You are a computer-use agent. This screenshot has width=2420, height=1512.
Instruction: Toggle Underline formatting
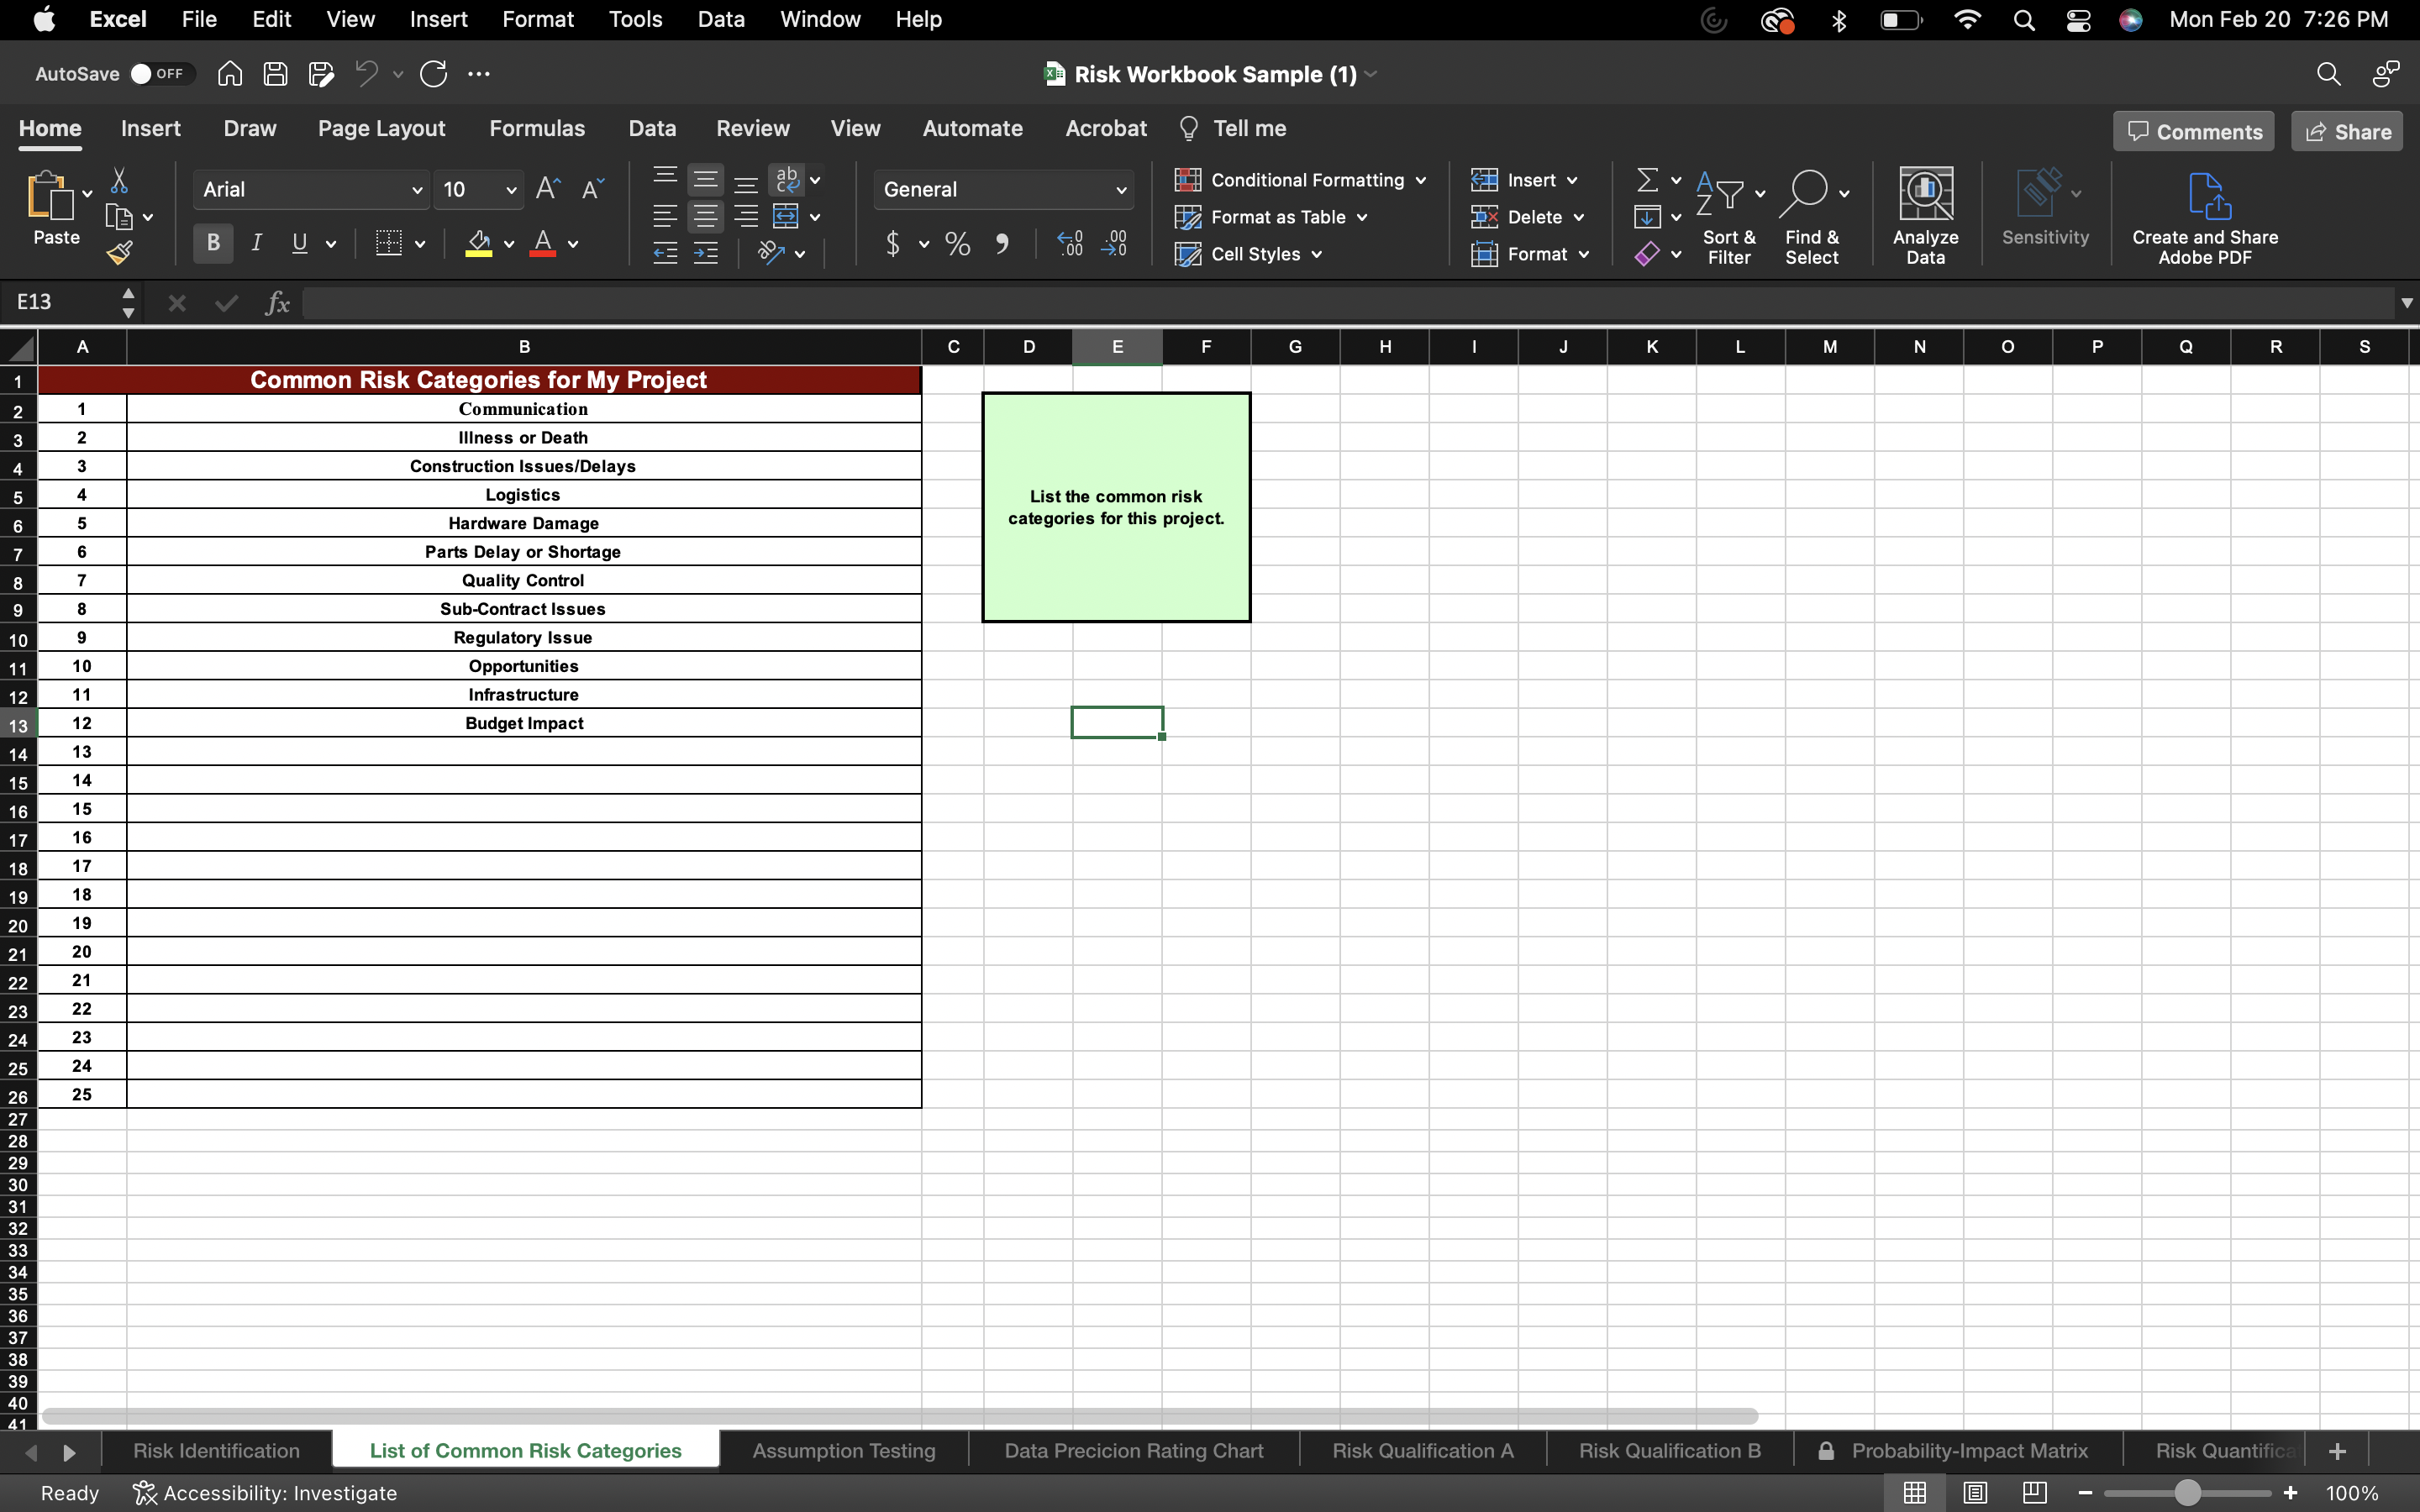[x=299, y=243]
